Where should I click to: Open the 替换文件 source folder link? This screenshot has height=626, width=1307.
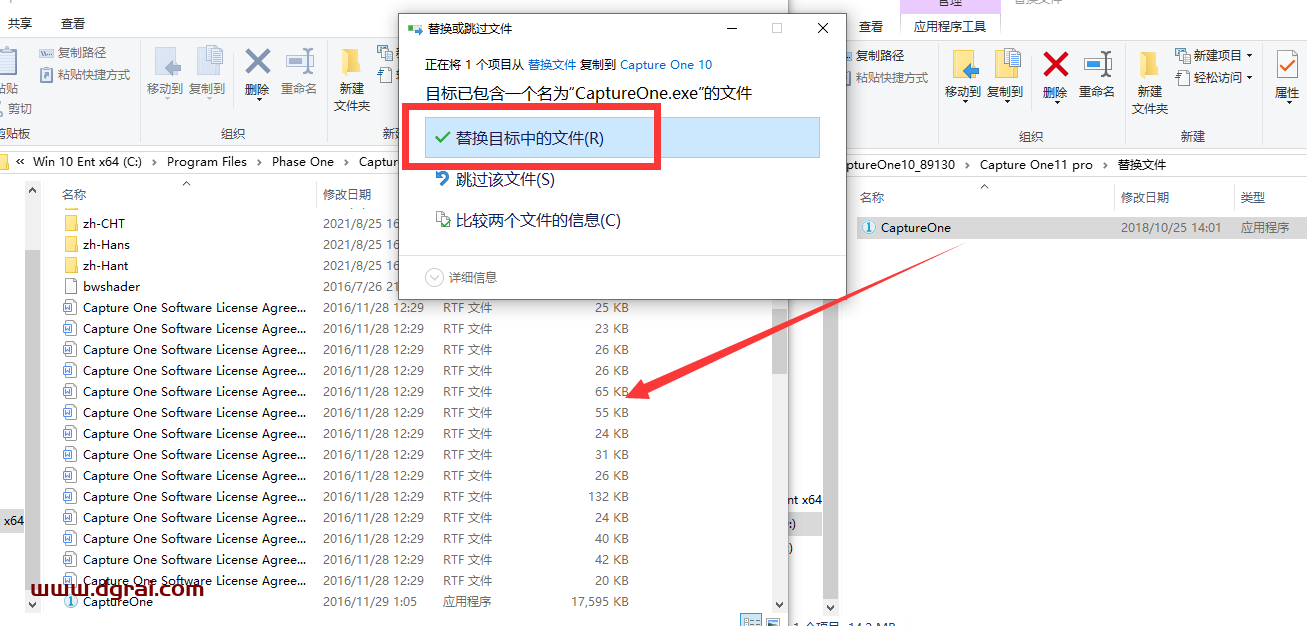tap(552, 64)
